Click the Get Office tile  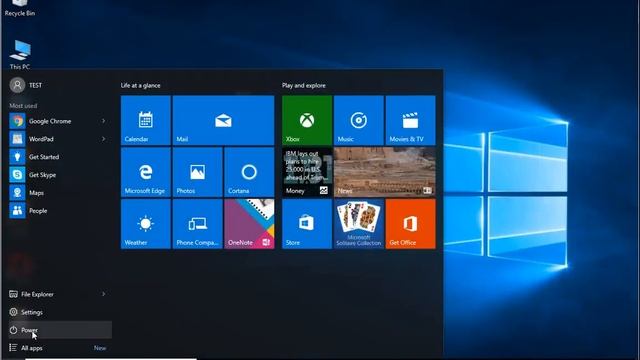(x=411, y=224)
